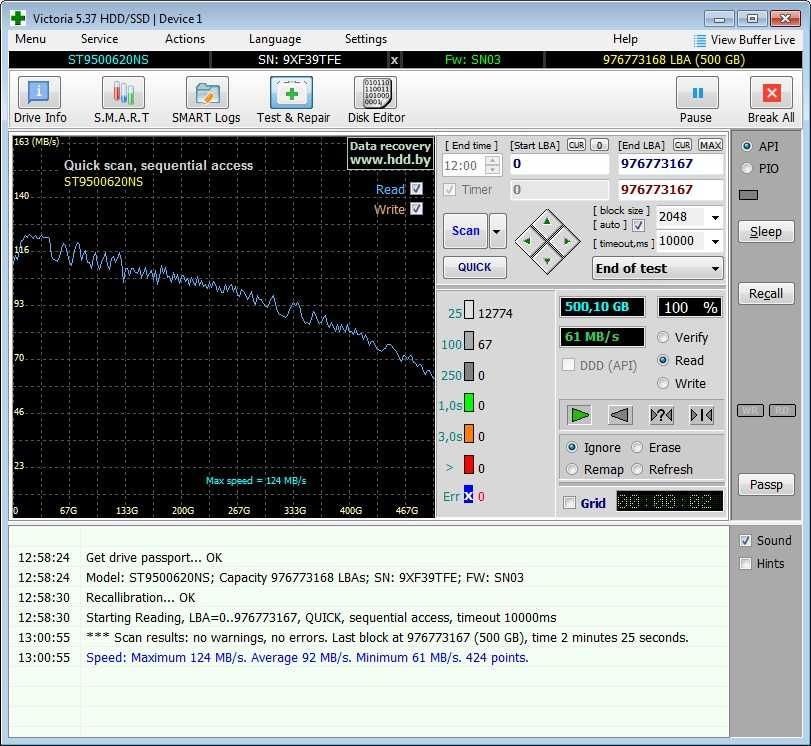Click the green play scan button
Image resolution: width=811 pixels, height=746 pixels.
click(579, 415)
